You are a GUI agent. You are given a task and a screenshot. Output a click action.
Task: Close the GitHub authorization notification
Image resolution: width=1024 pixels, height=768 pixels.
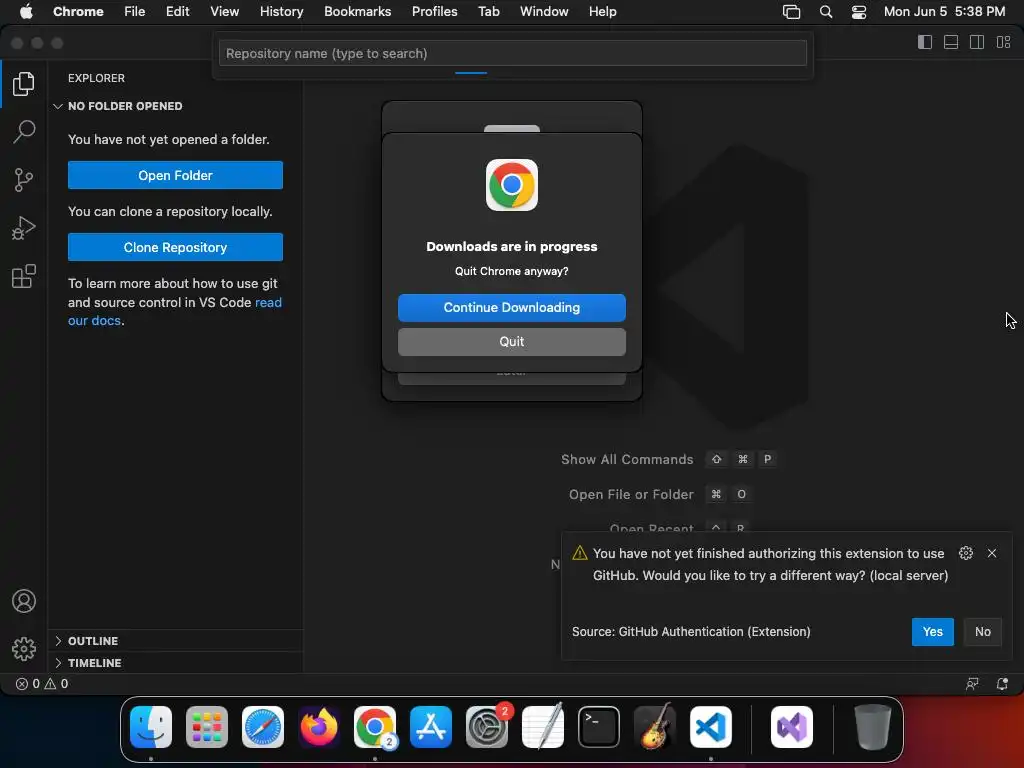[x=992, y=553]
